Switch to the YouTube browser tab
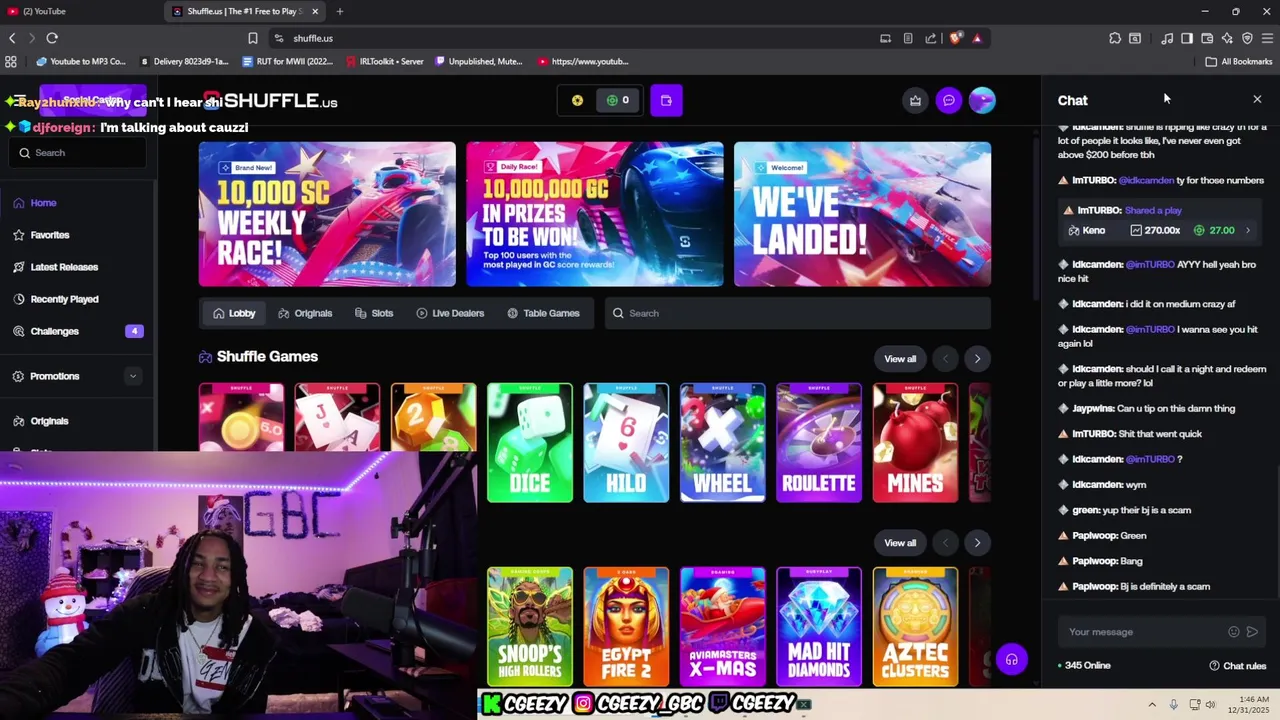This screenshot has width=1280, height=720. click(80, 11)
